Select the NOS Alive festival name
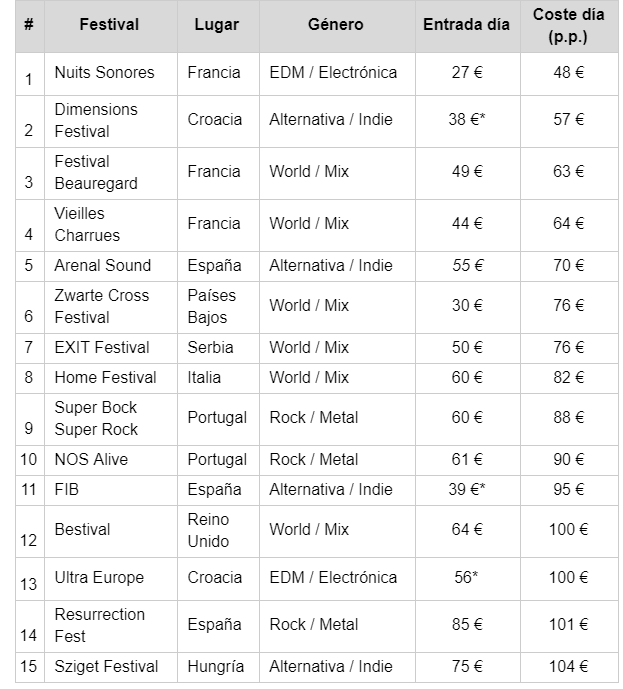 tap(91, 460)
